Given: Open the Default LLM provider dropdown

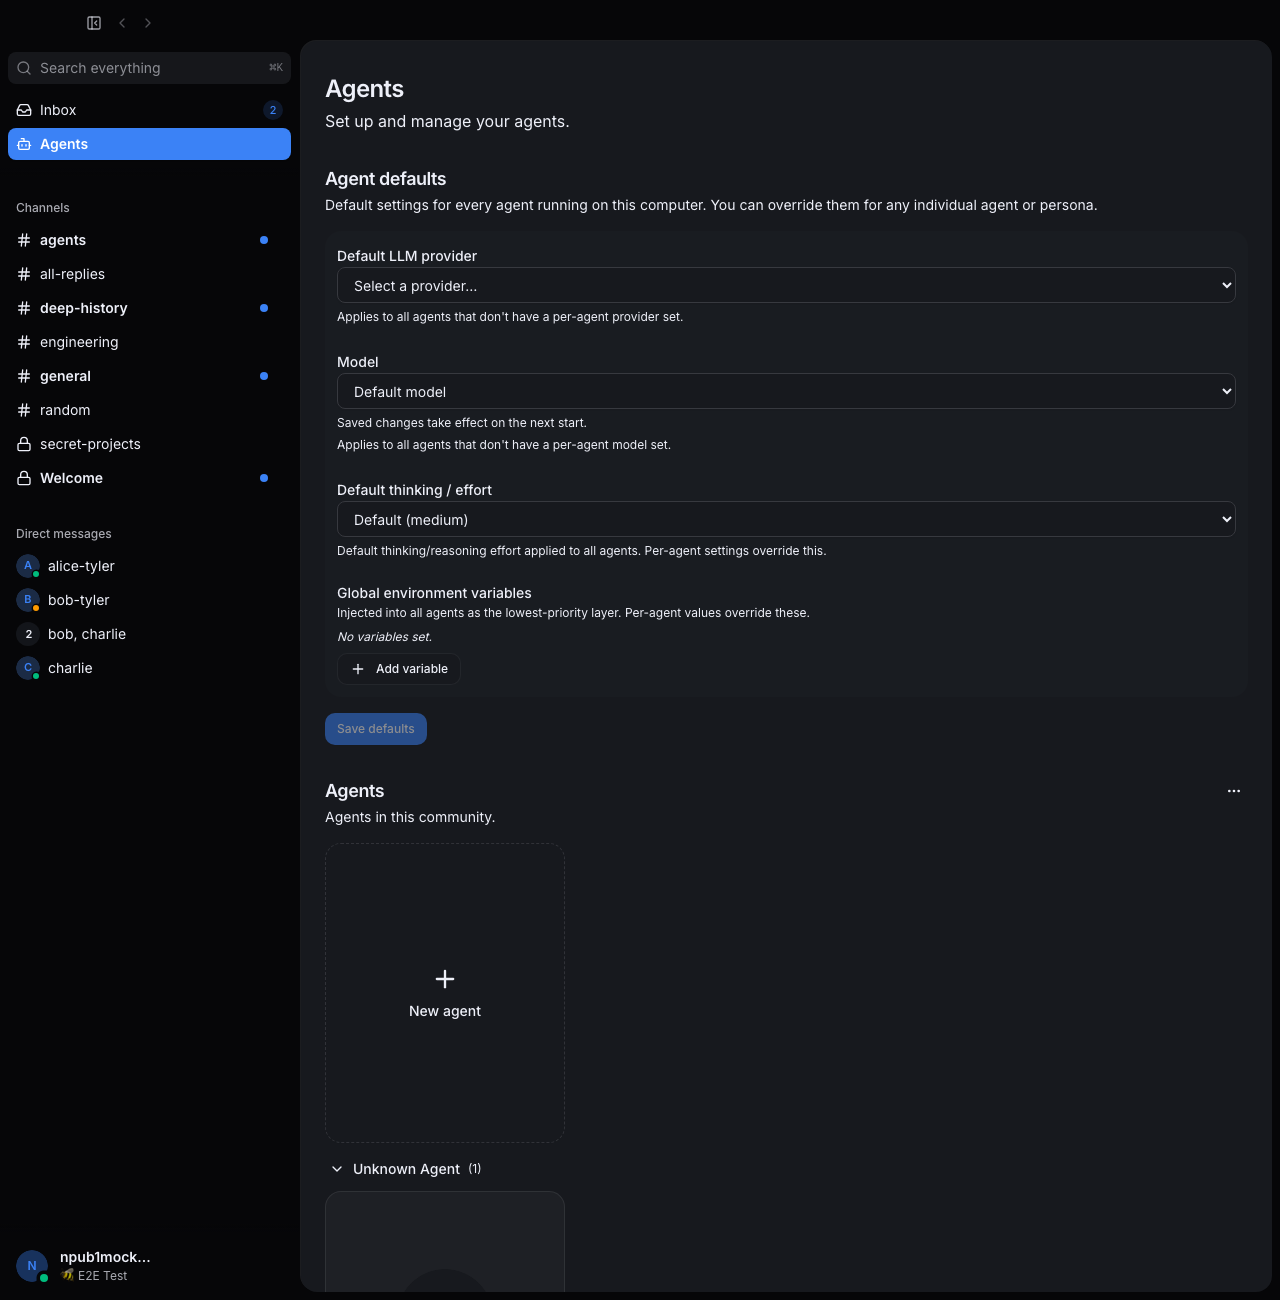Looking at the screenshot, I should pyautogui.click(x=786, y=285).
